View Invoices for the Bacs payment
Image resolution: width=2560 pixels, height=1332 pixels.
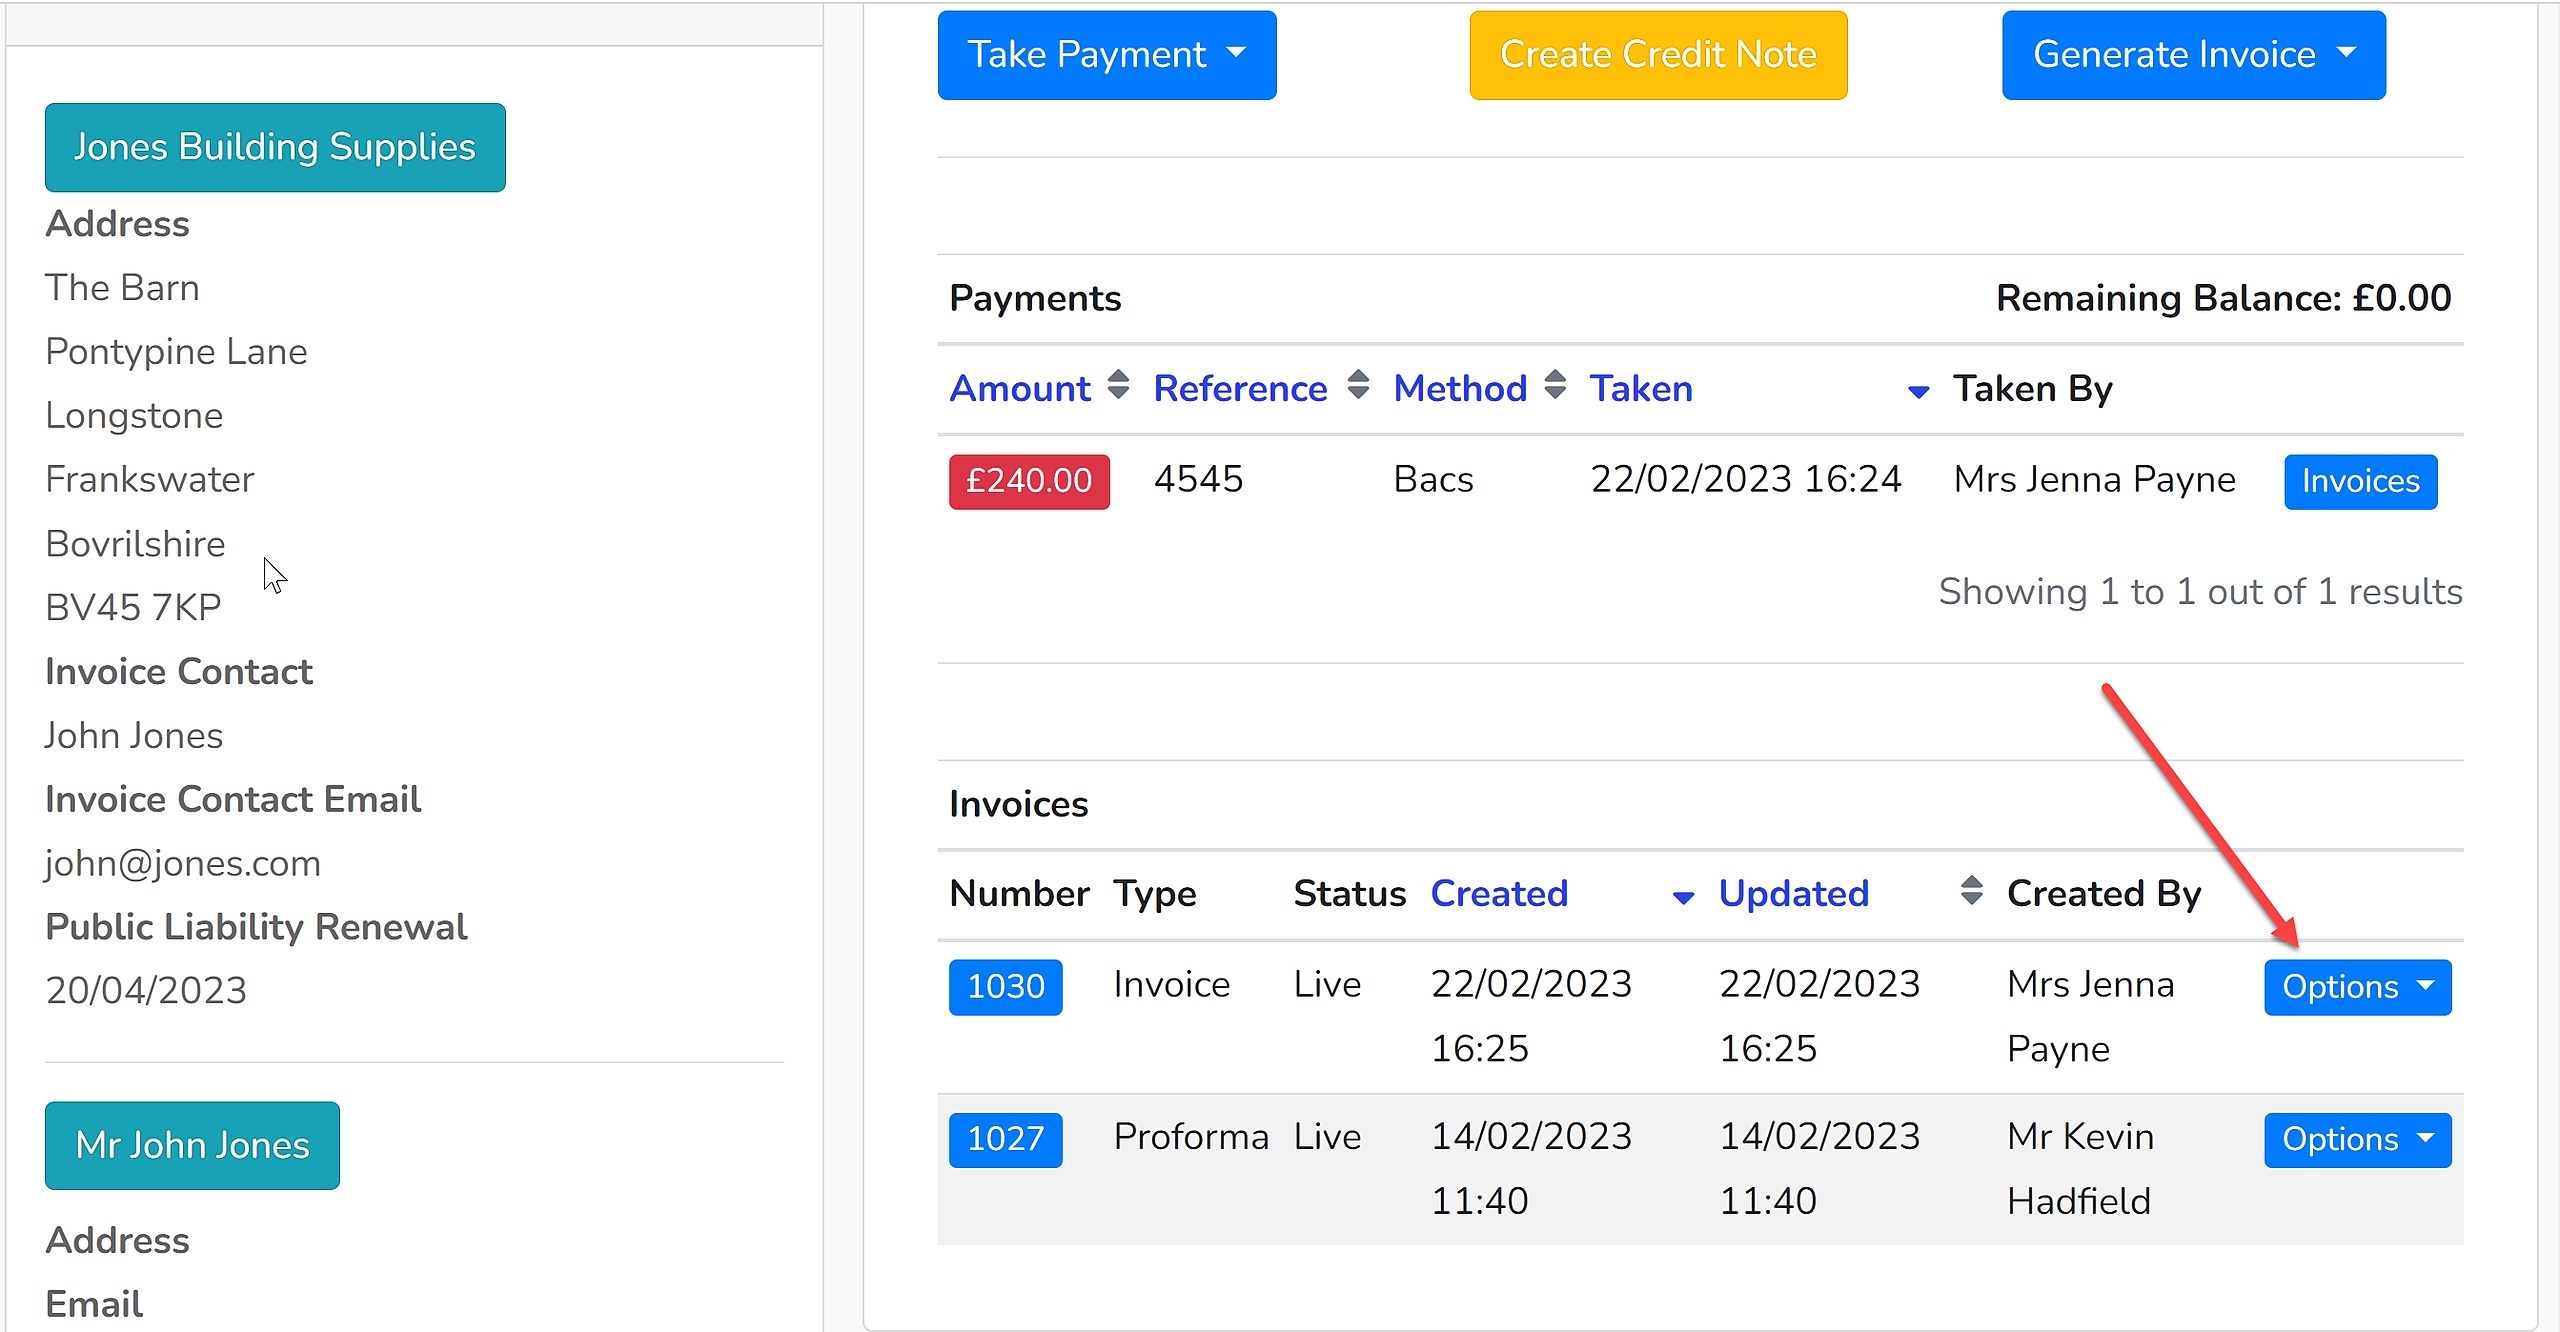coord(2360,481)
